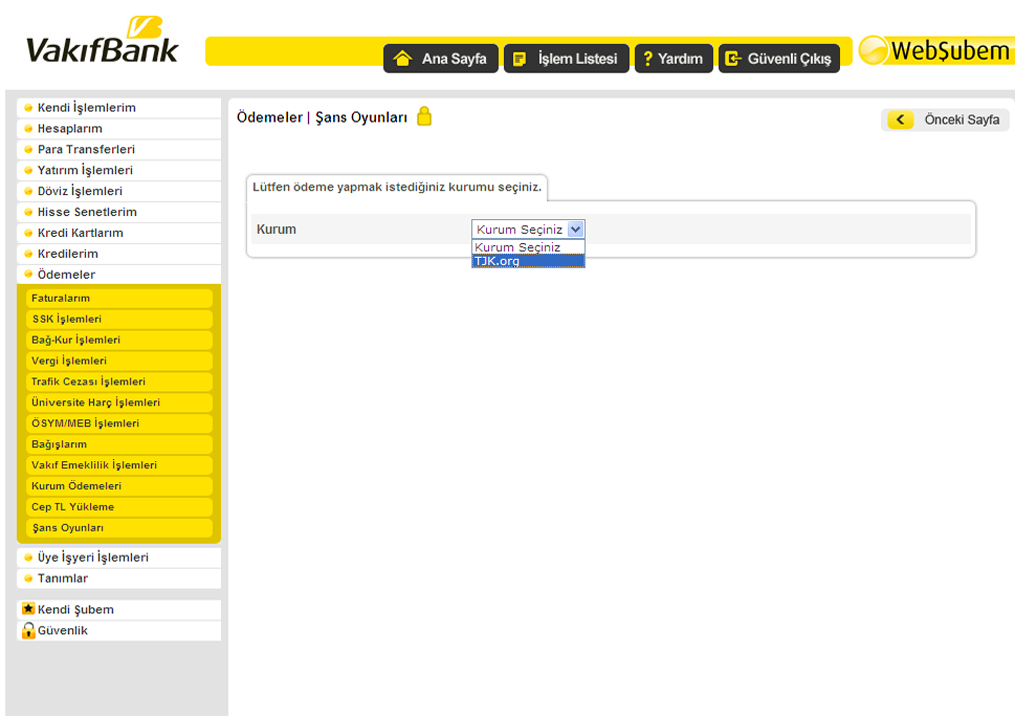Open İşlem Listesi

tap(566, 59)
